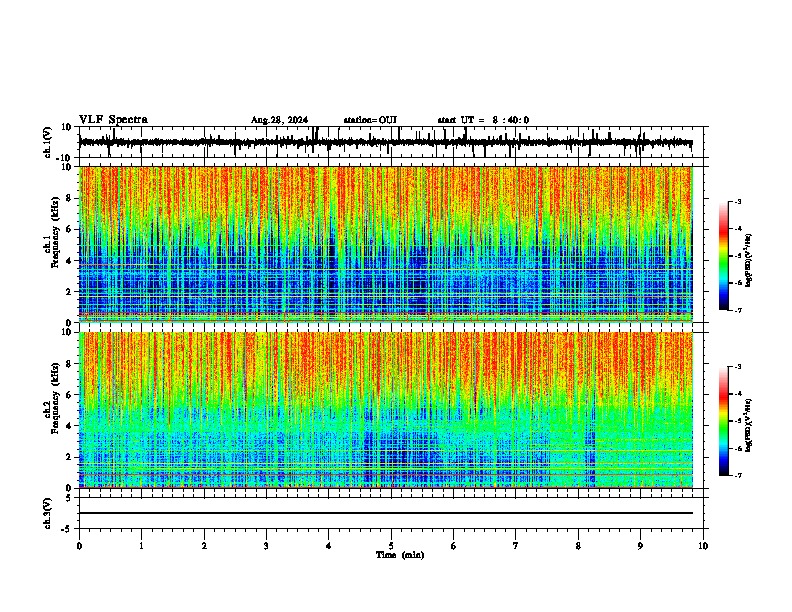Click the ch.3 flat voltage trace panel
The width and height of the screenshot is (792, 612).
pyautogui.click(x=390, y=513)
